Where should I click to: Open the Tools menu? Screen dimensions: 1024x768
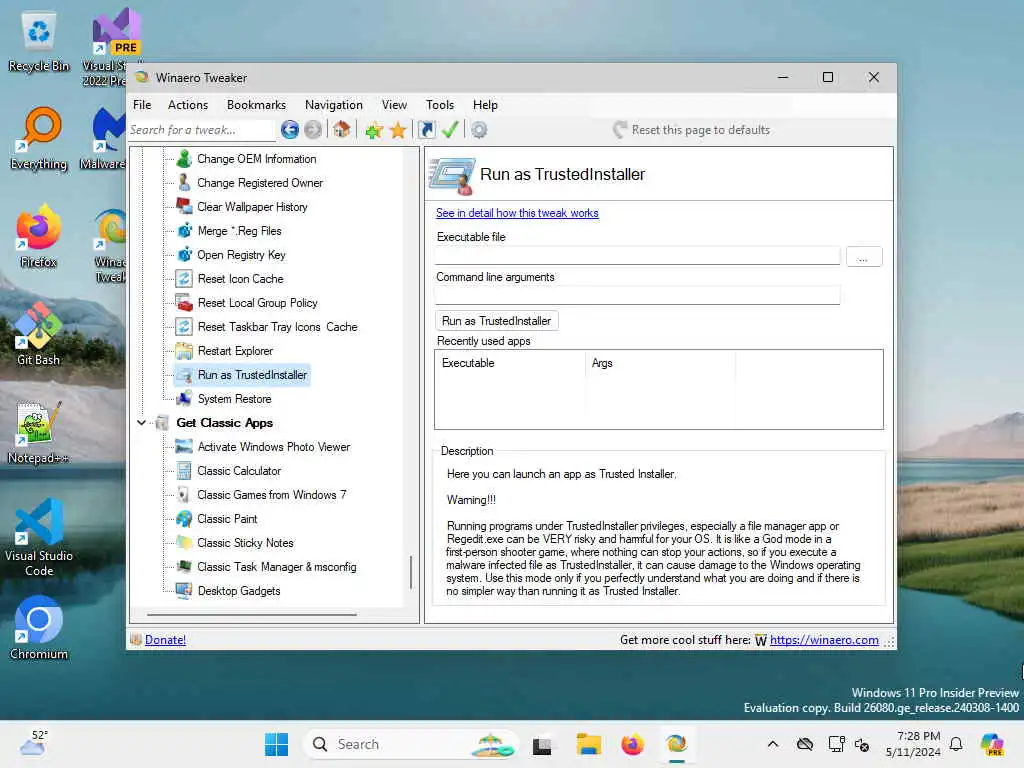(x=440, y=105)
